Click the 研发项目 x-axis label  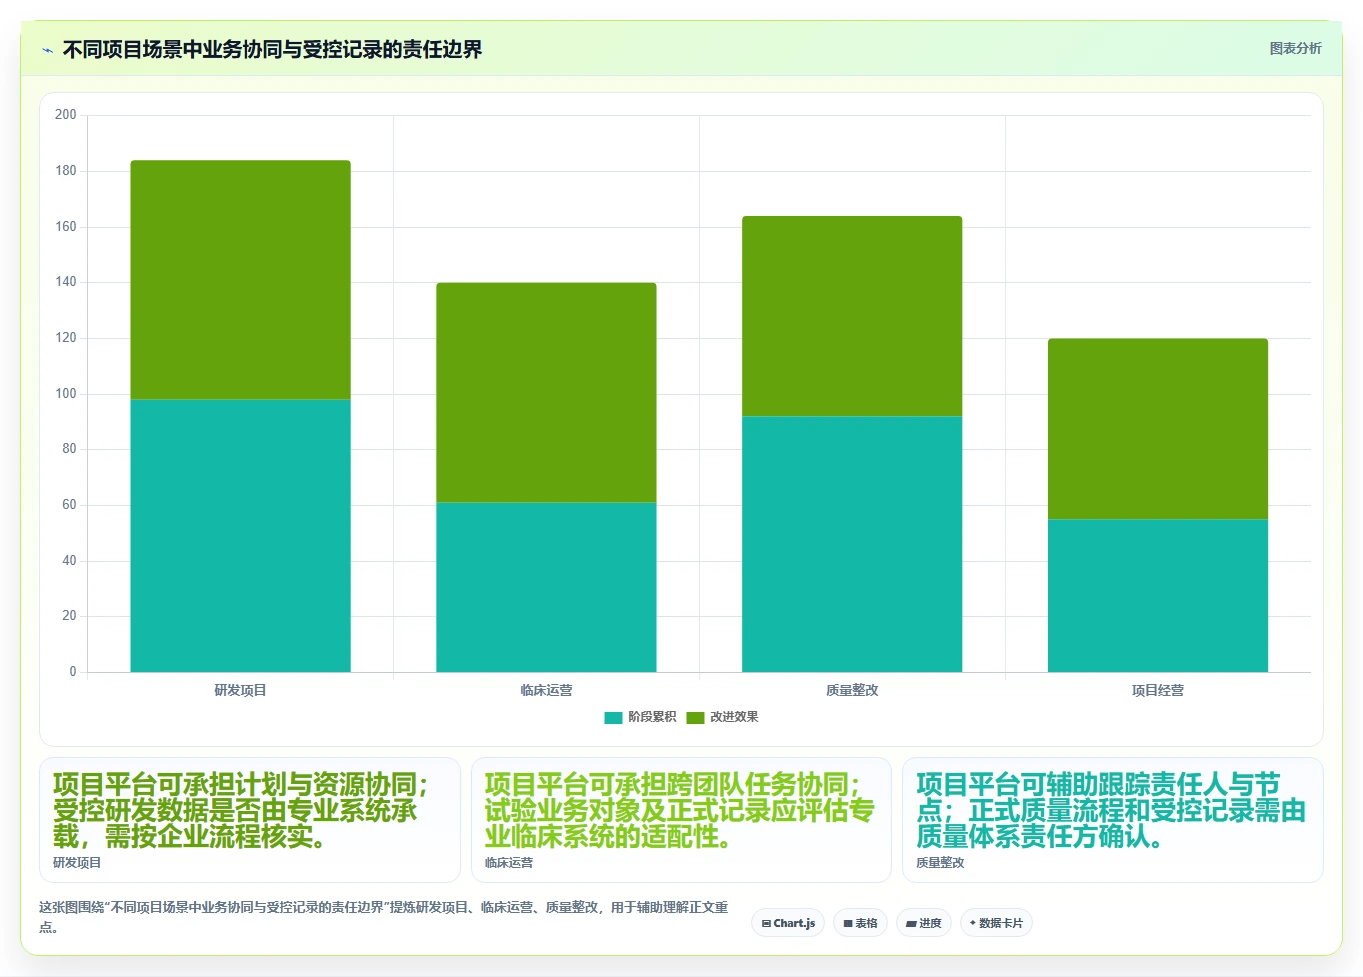pos(240,690)
